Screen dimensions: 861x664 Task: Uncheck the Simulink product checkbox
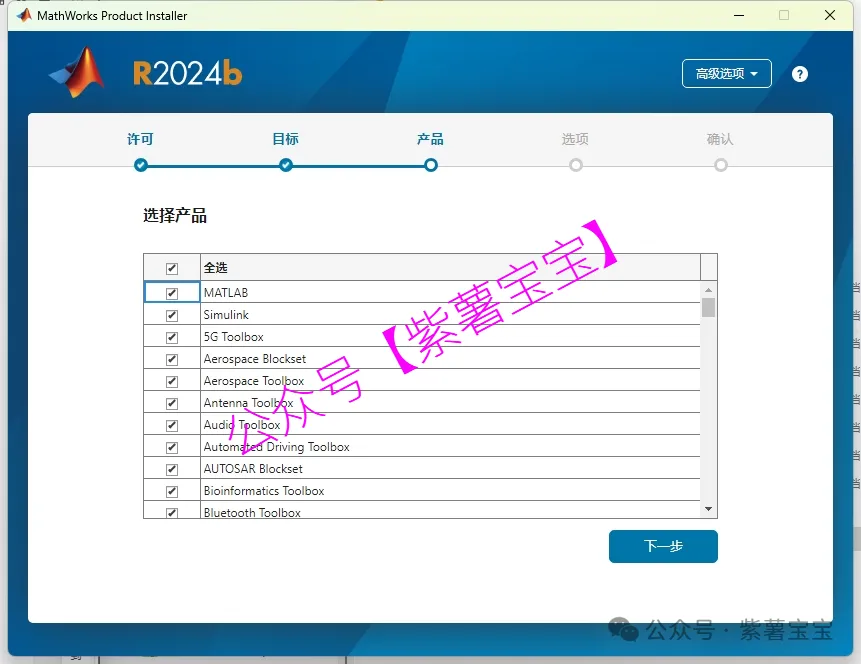(x=172, y=315)
